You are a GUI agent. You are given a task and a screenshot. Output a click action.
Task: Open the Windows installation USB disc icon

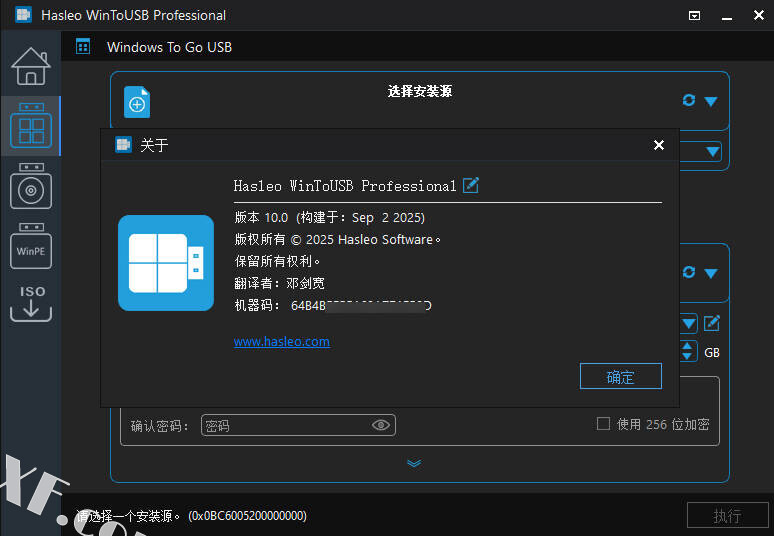(x=30, y=187)
